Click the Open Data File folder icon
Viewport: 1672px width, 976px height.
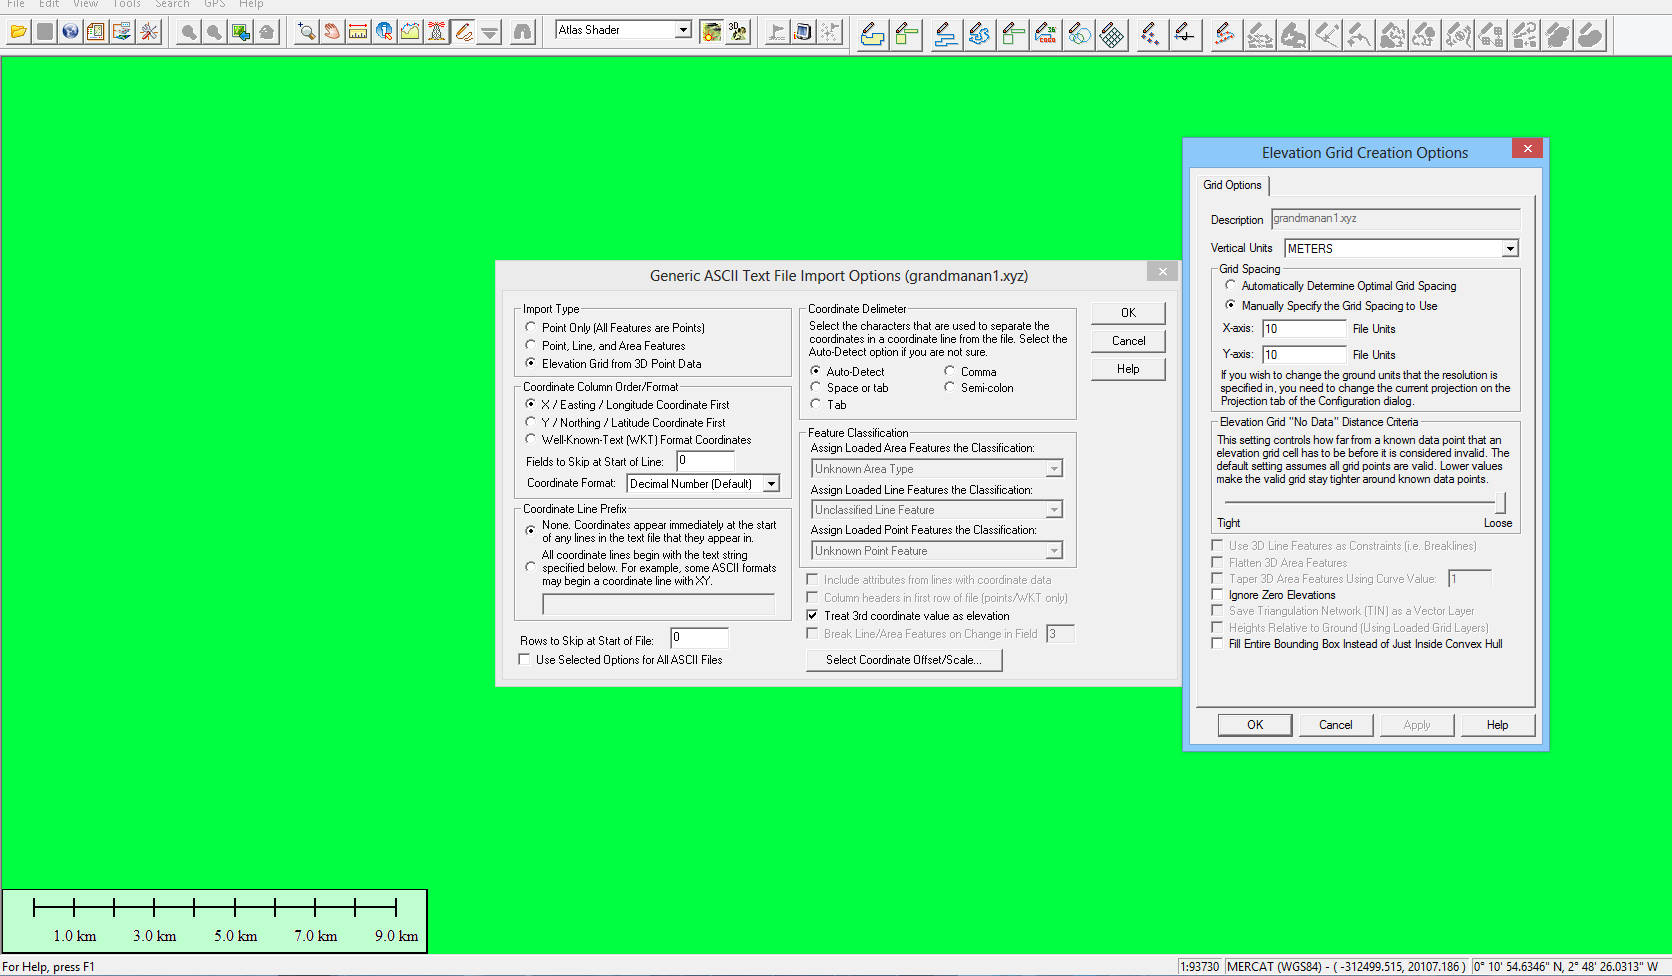pyautogui.click(x=18, y=32)
